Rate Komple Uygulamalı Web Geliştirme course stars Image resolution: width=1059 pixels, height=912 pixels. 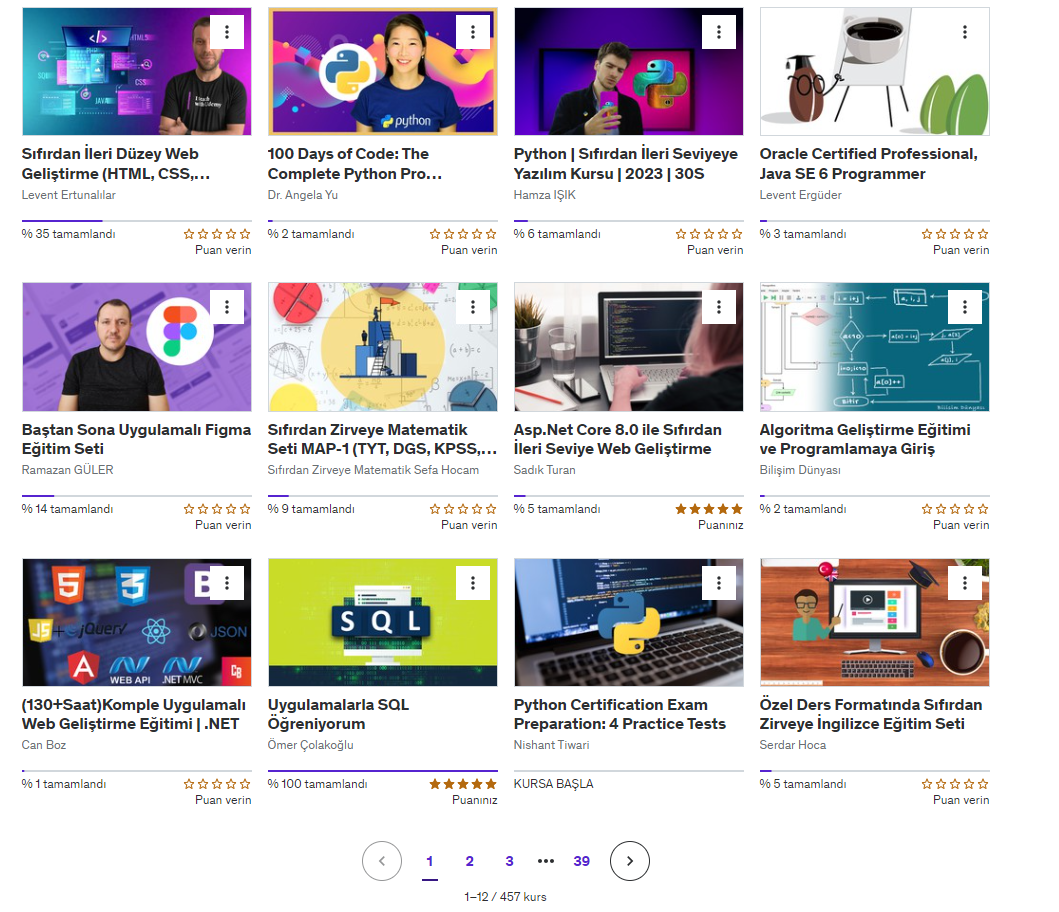click(217, 784)
